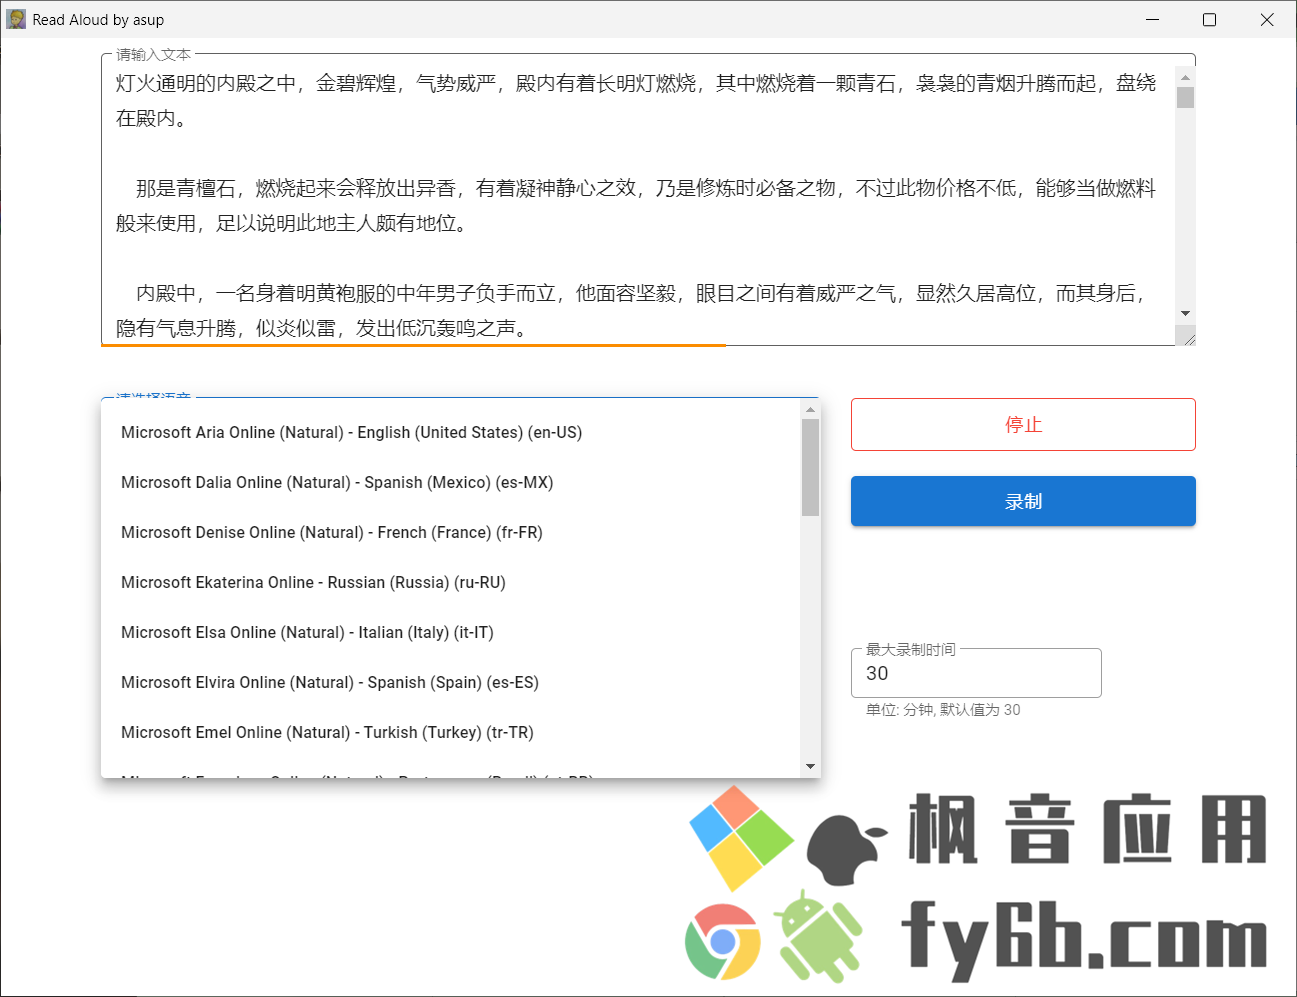
Task: Maximize the Read Aloud window
Action: 1209,19
